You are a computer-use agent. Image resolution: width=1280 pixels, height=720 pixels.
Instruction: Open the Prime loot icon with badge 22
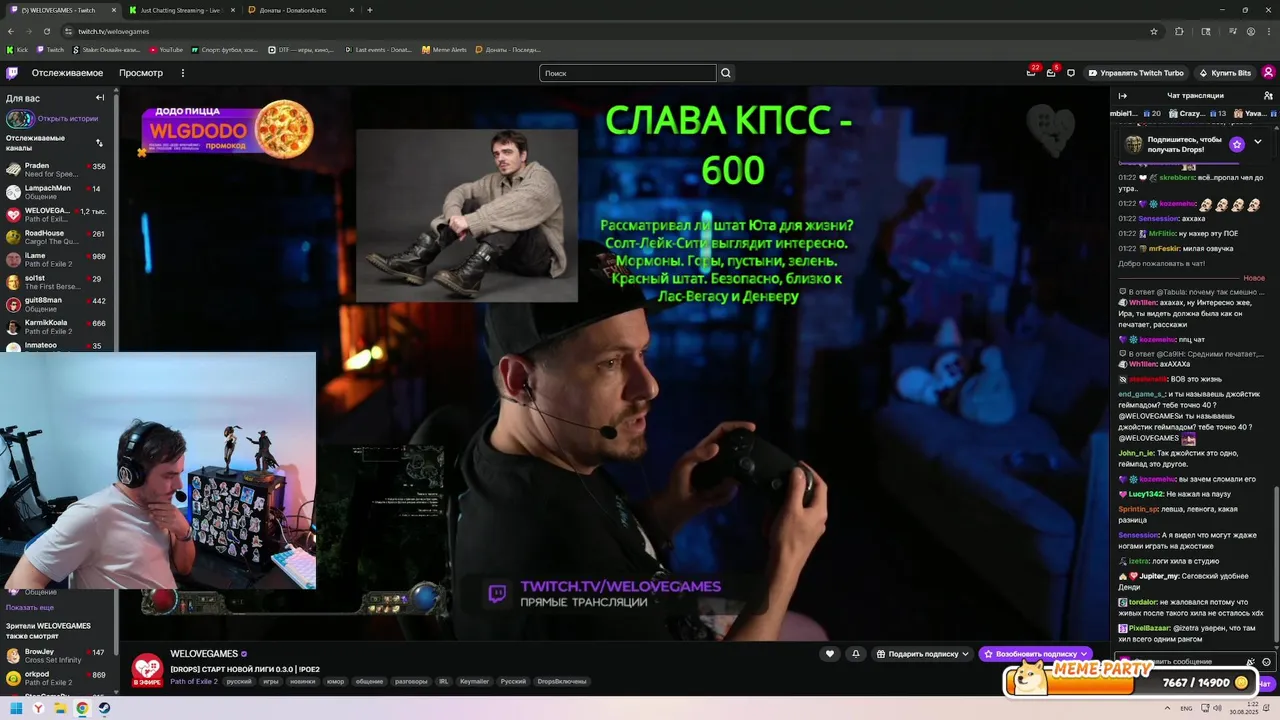pos(1031,73)
